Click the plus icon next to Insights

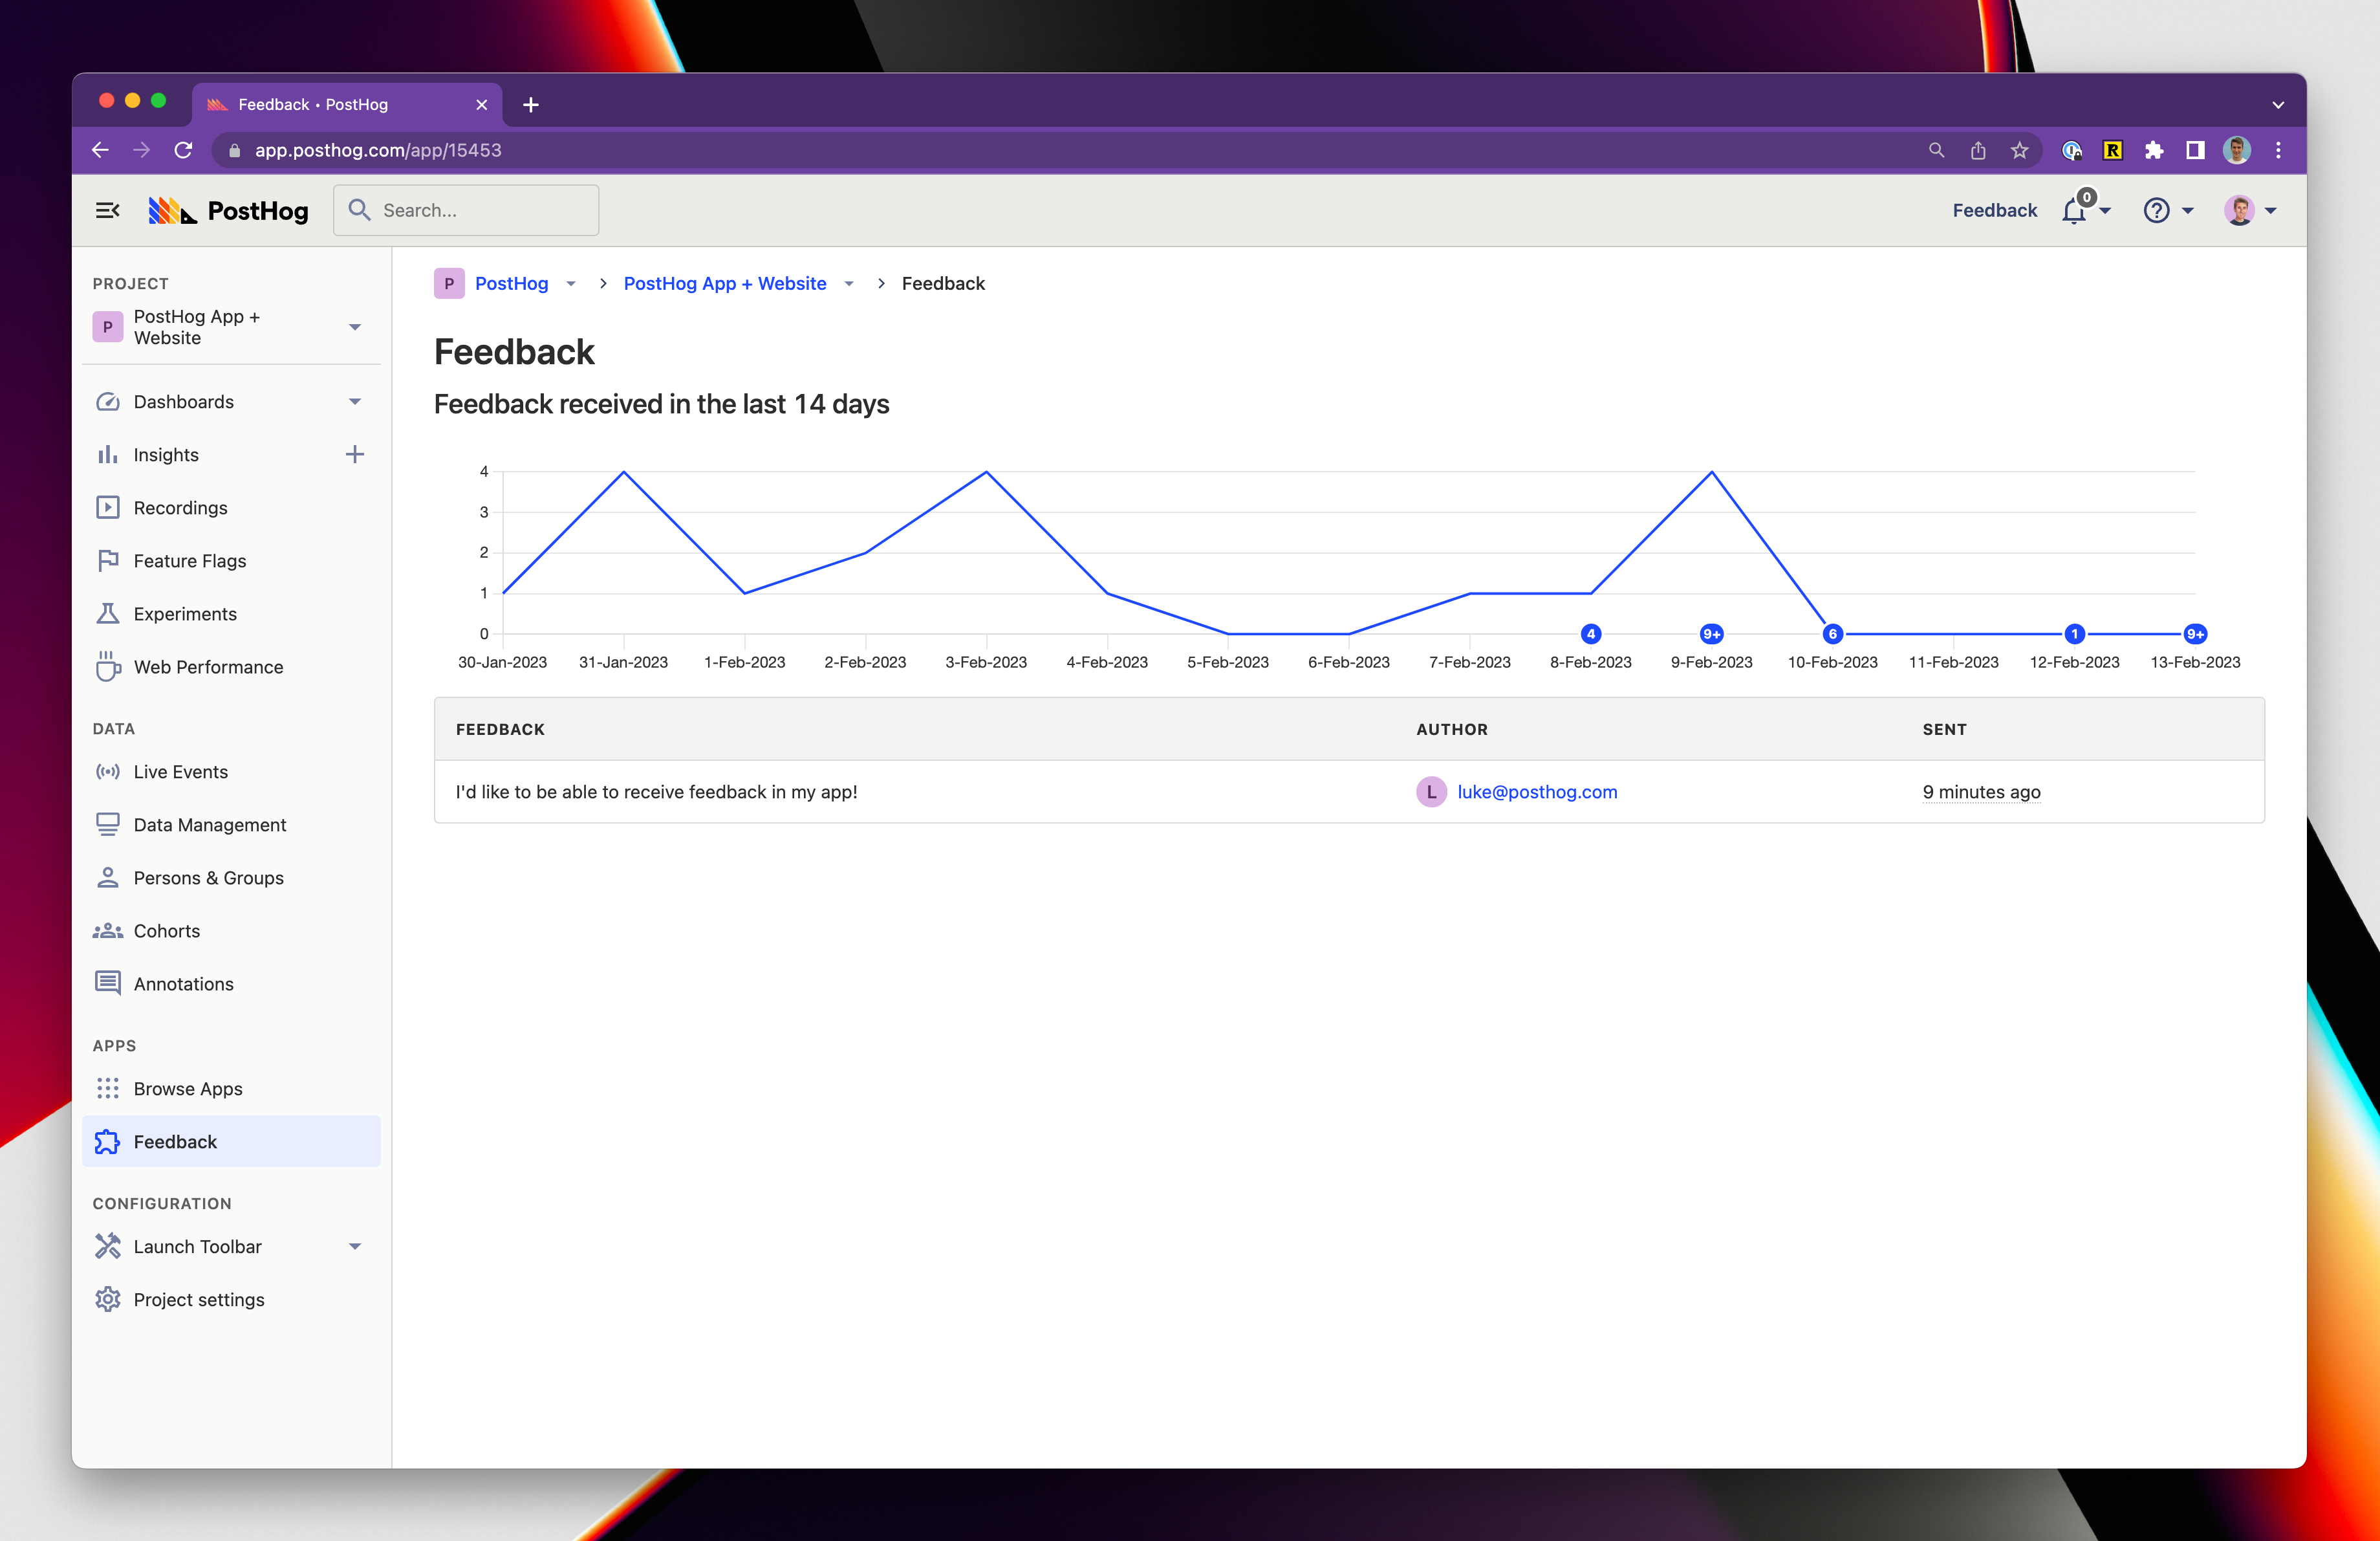tap(354, 455)
